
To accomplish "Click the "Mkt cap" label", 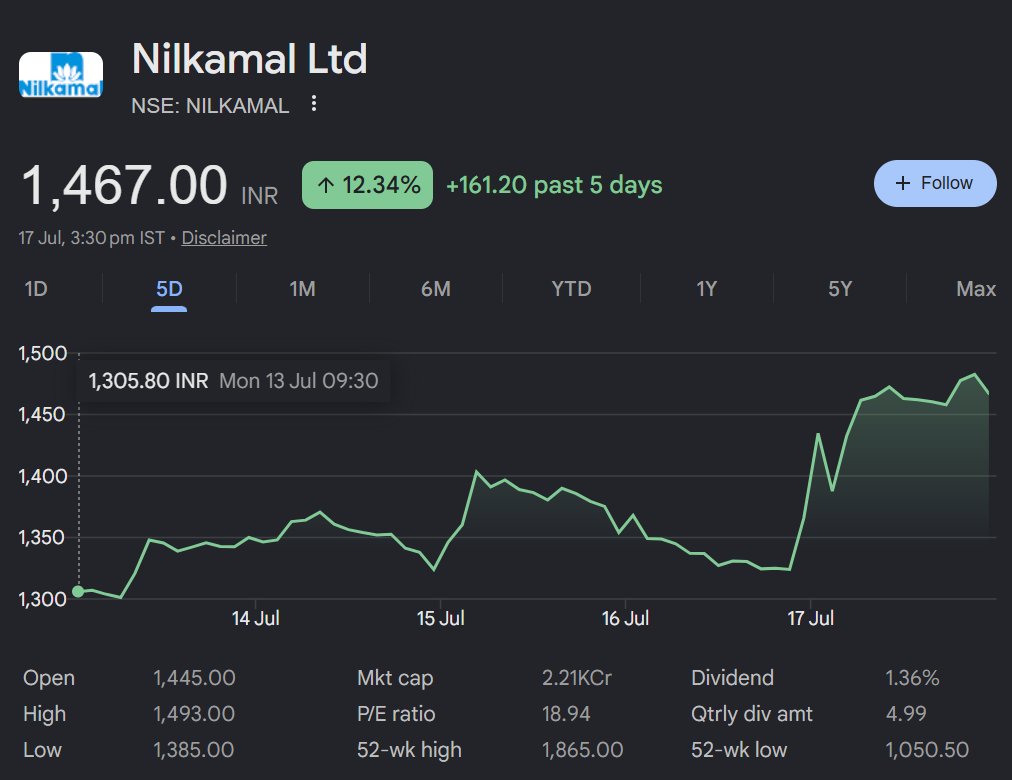I will (x=395, y=678).
